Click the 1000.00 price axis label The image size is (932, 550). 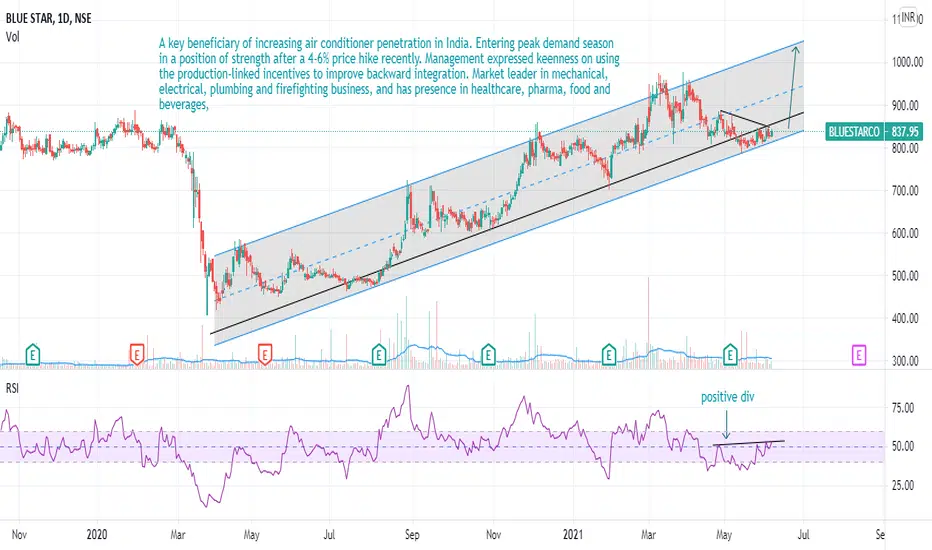coord(907,62)
